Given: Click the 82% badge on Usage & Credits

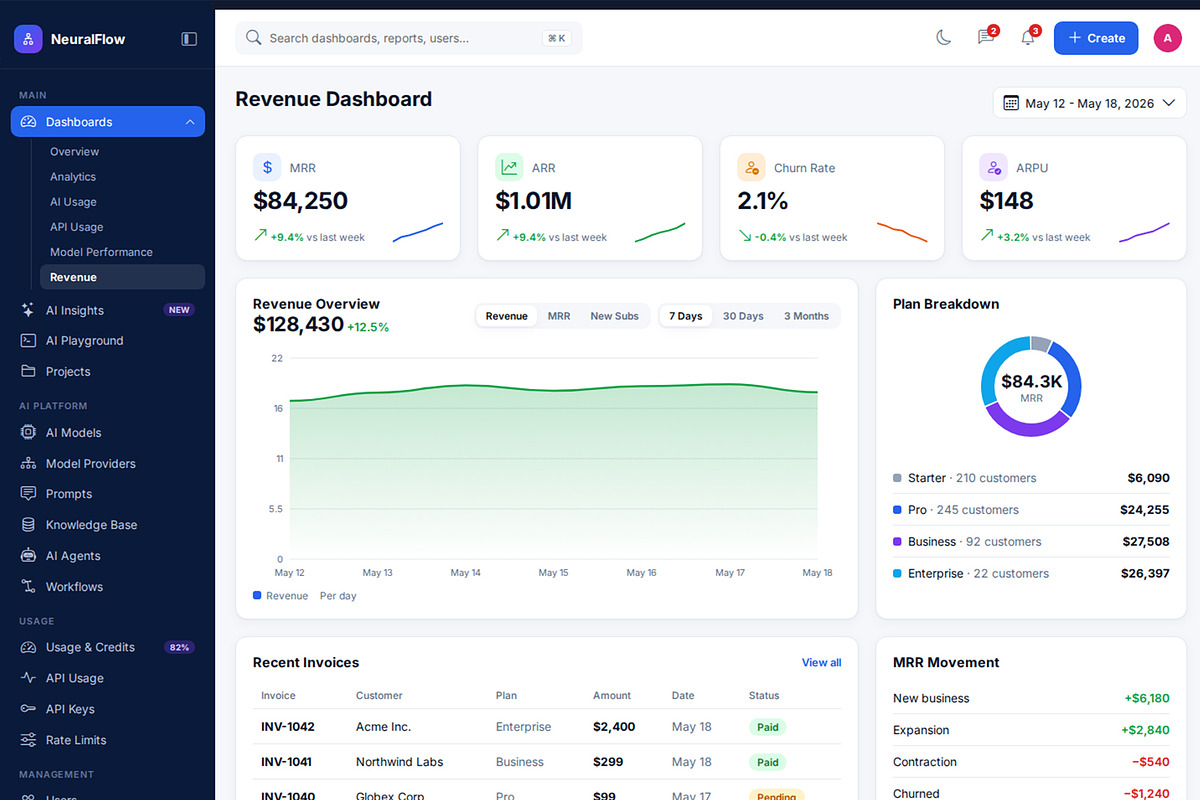Looking at the screenshot, I should coord(180,647).
